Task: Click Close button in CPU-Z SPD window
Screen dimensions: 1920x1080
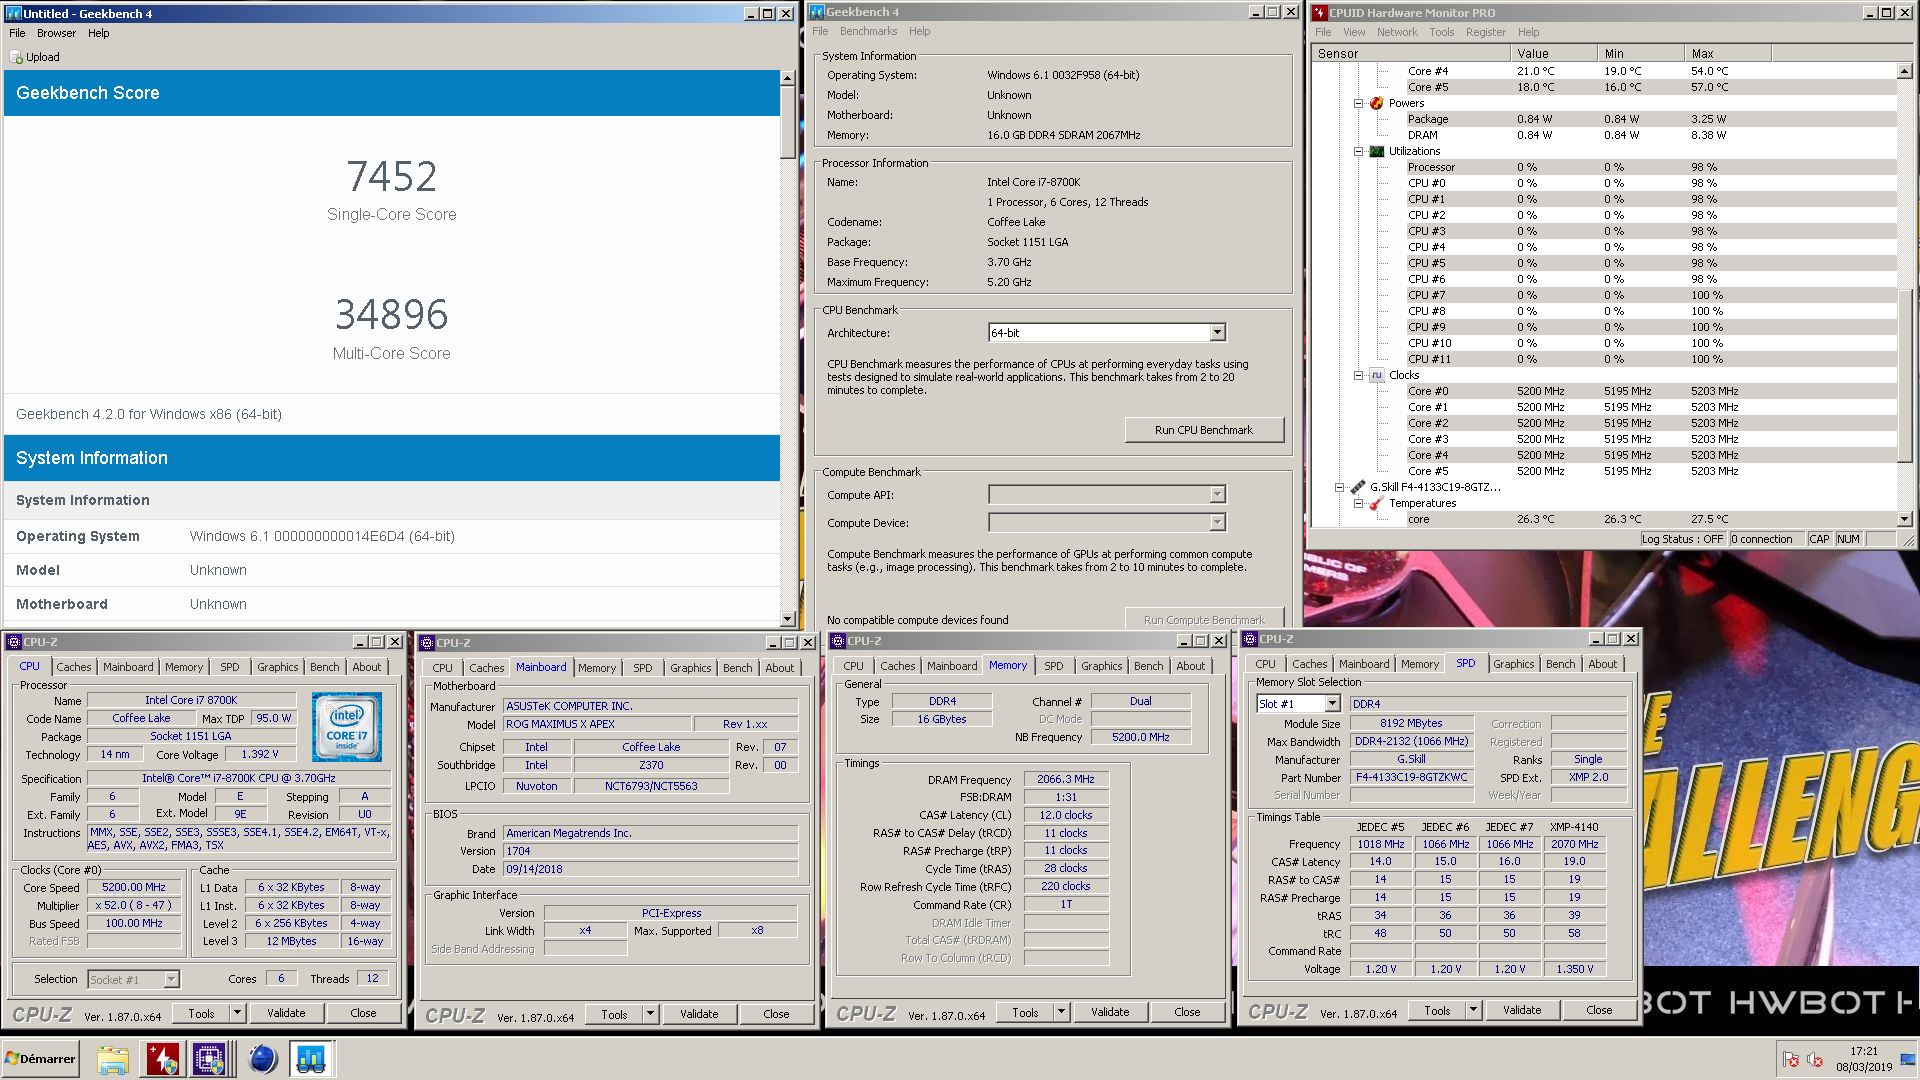Action: pos(1599,1010)
